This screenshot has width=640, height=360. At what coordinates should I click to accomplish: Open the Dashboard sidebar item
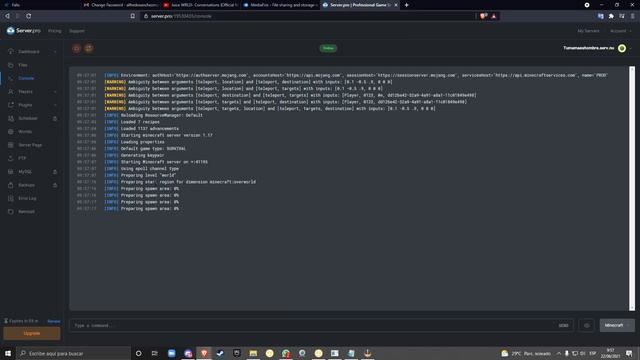pos(29,52)
